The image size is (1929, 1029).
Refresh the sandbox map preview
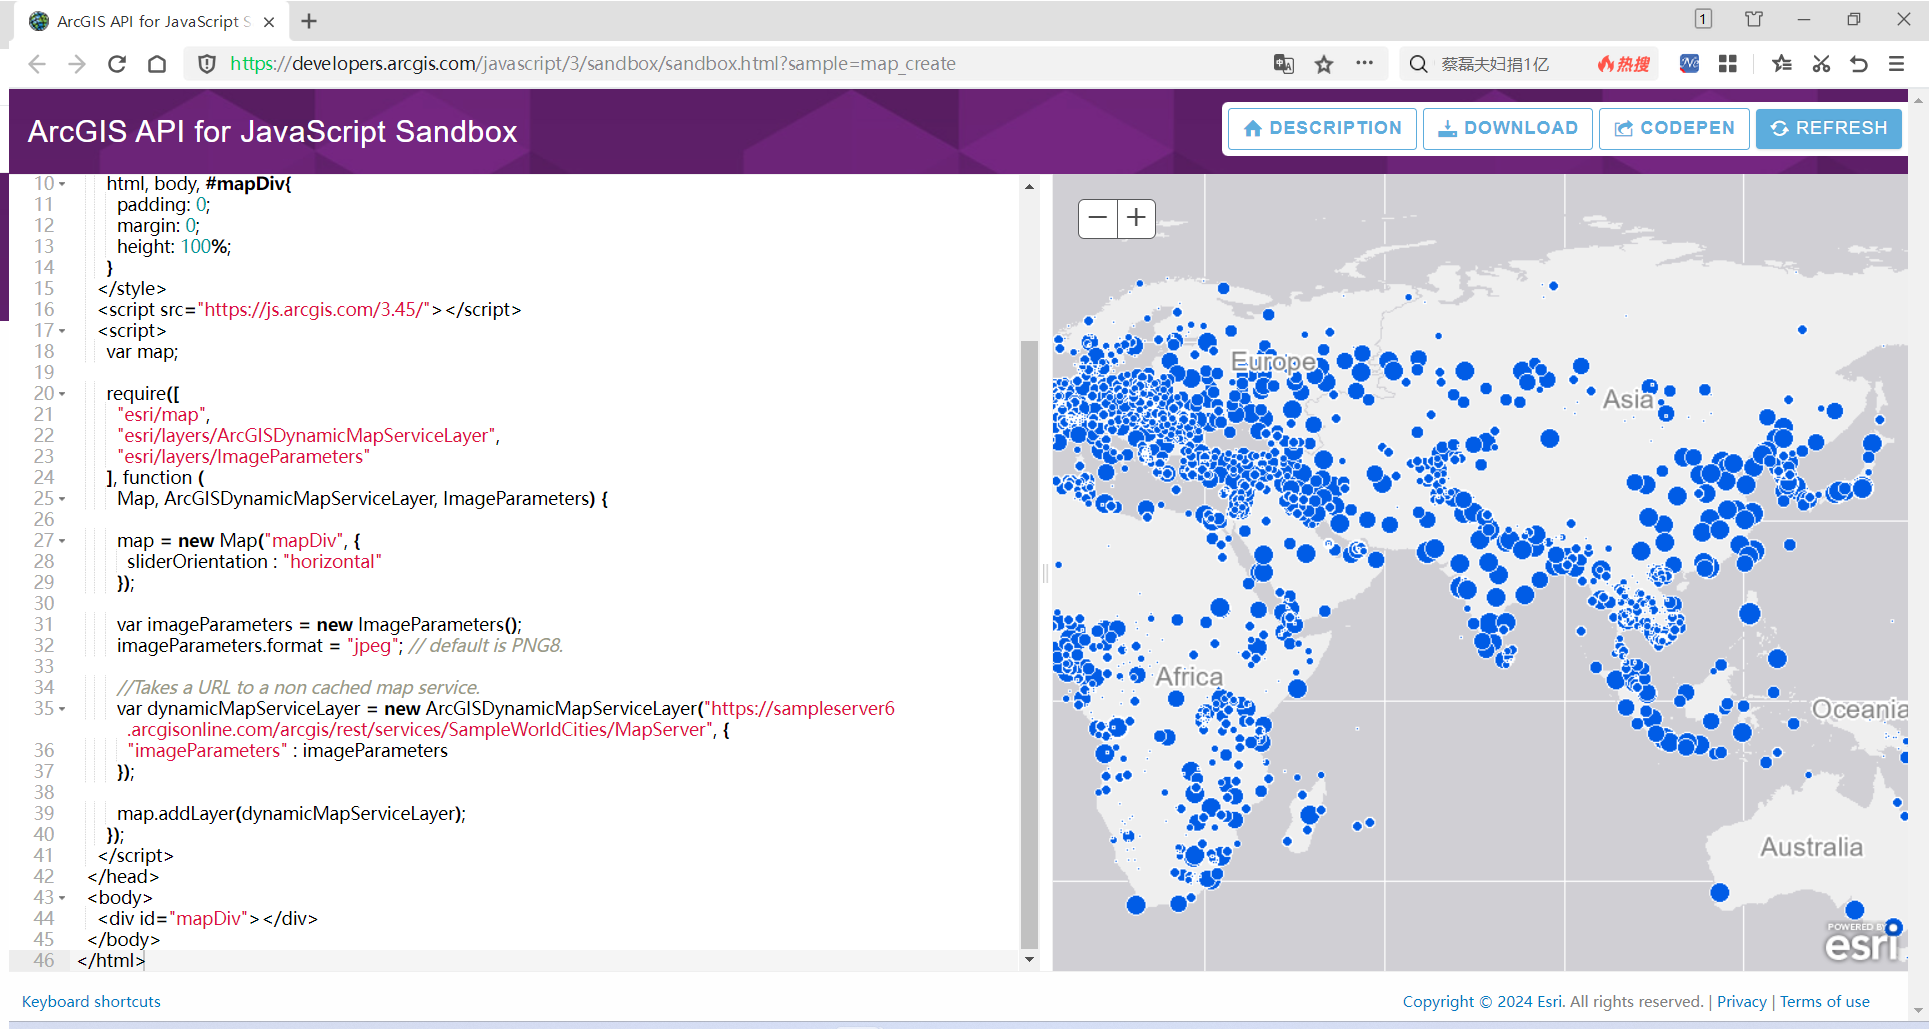click(1828, 129)
